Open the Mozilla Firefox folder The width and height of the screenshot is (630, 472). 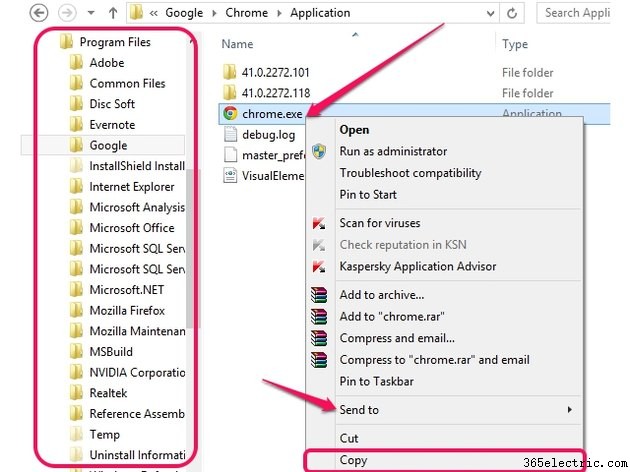[127, 311]
